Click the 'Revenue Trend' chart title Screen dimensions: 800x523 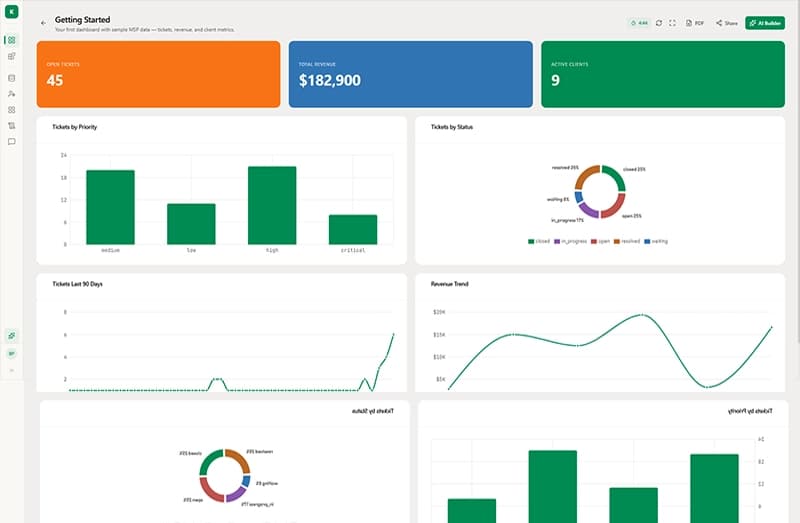coord(449,284)
